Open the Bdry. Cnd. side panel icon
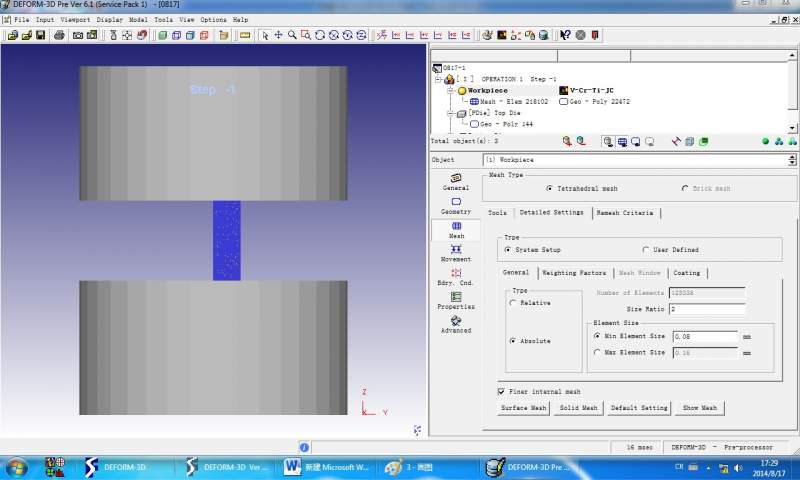Screen dimensions: 800x480 (456, 277)
